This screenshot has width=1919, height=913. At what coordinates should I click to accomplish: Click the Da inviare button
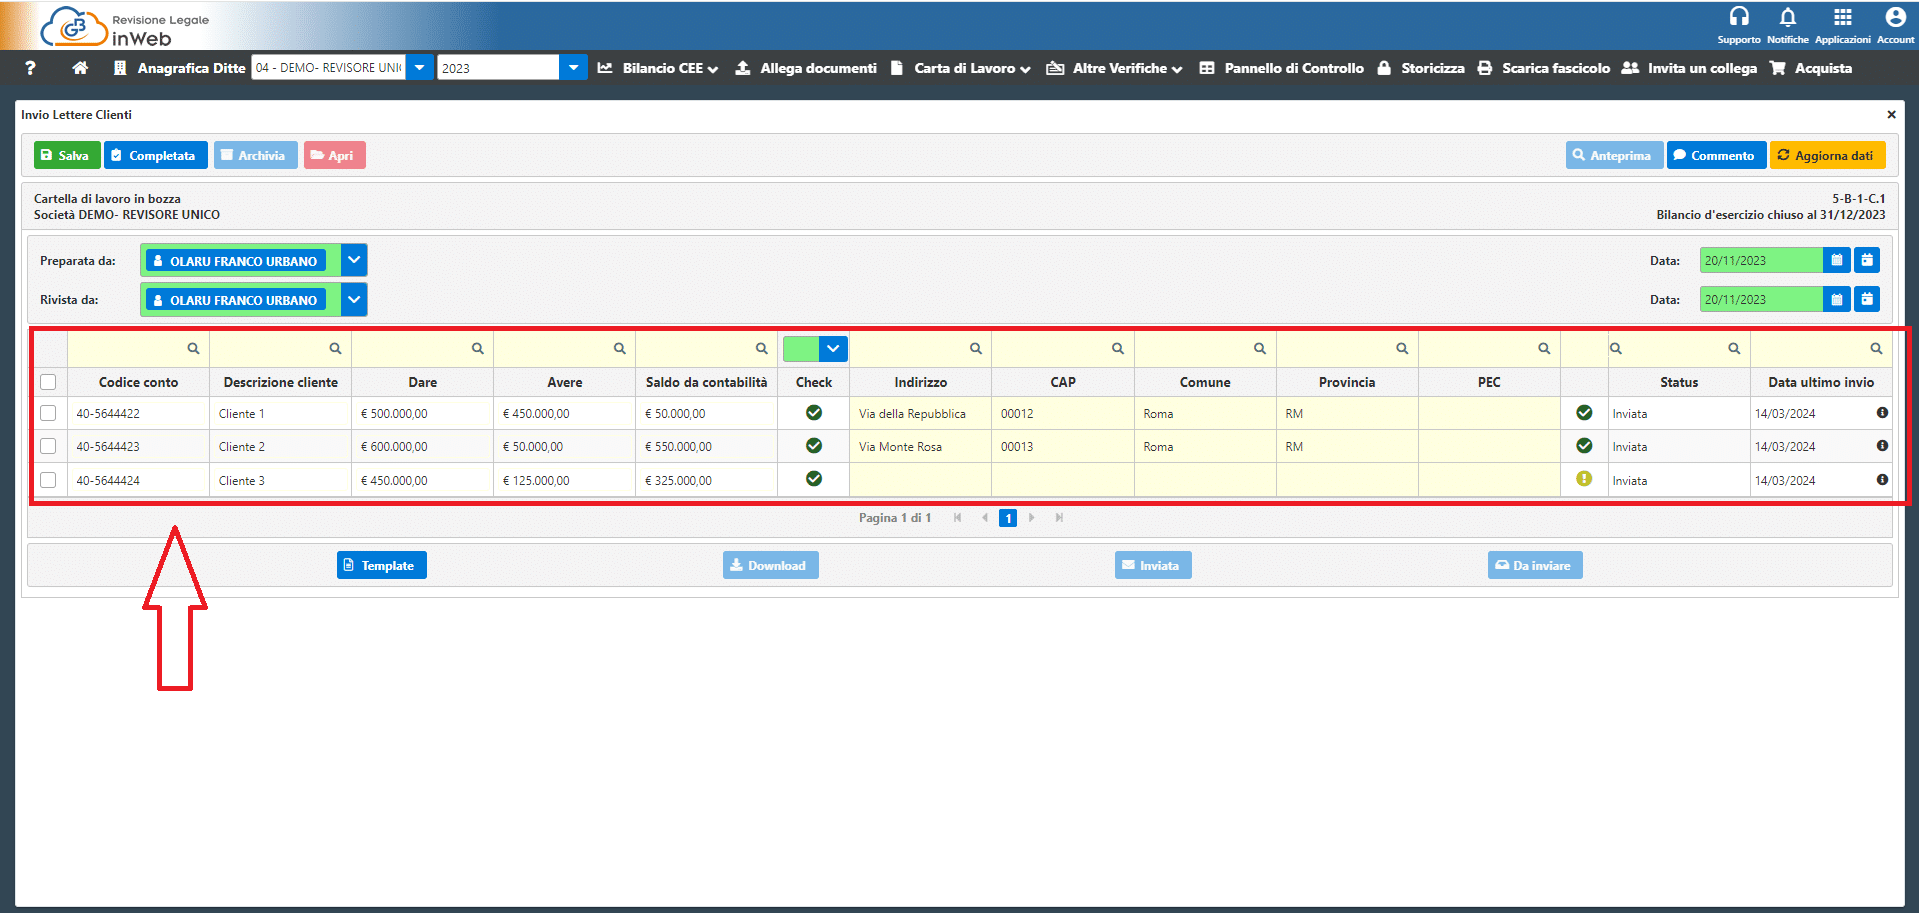[1535, 565]
